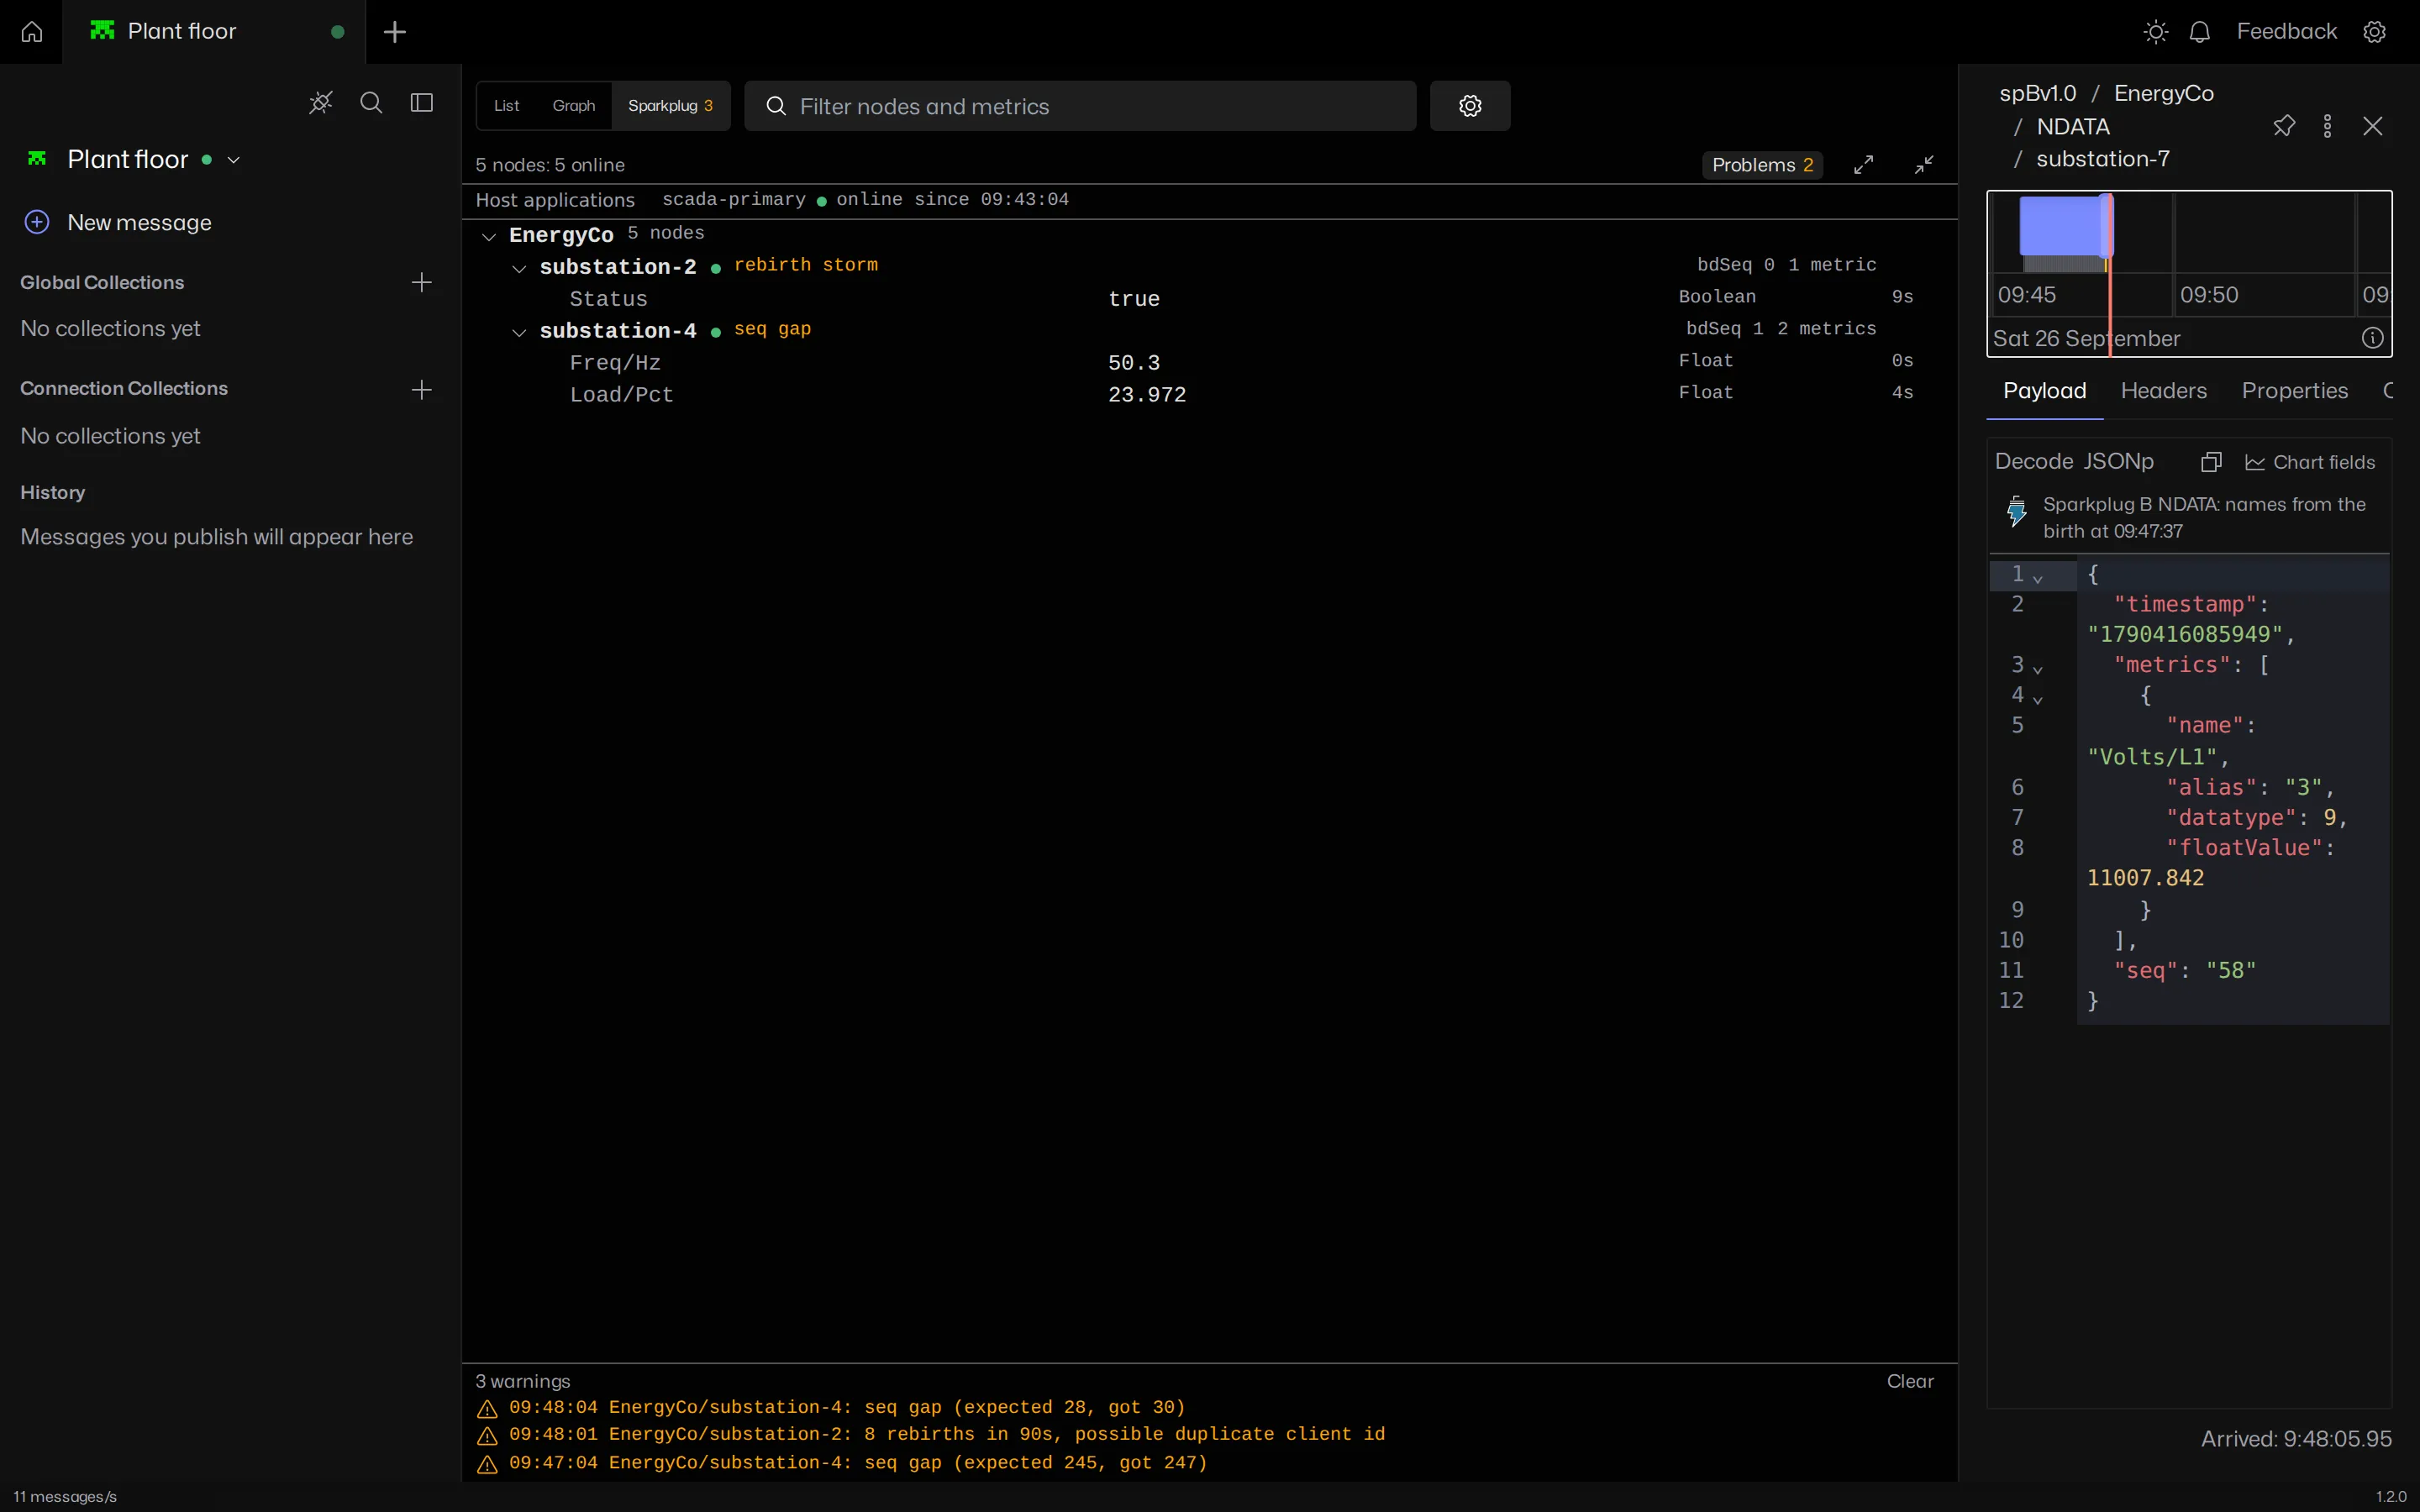Open the sidebar search icon
The image size is (2420, 1512).
click(x=371, y=103)
